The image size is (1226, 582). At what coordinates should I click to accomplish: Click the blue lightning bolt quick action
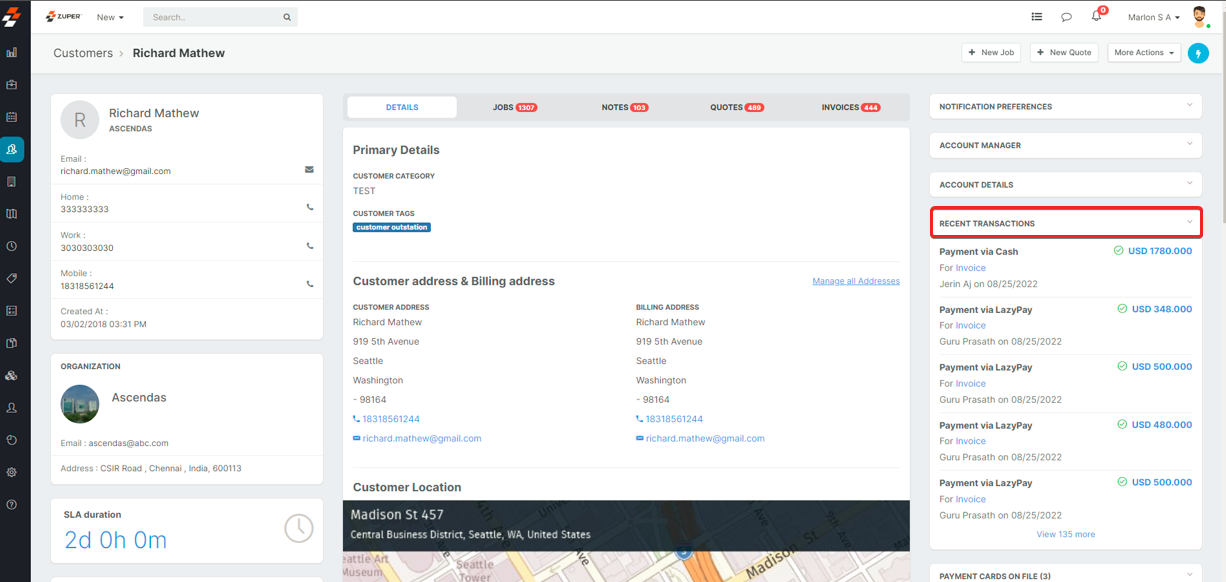(1198, 53)
